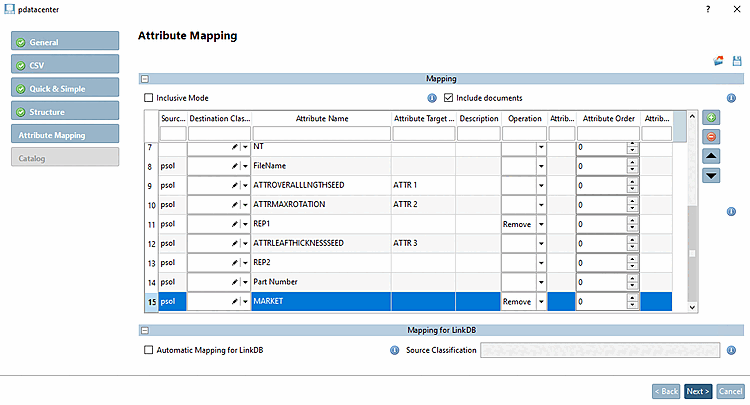
Task: Click edit pencil in REP2 row
Action: (x=234, y=263)
